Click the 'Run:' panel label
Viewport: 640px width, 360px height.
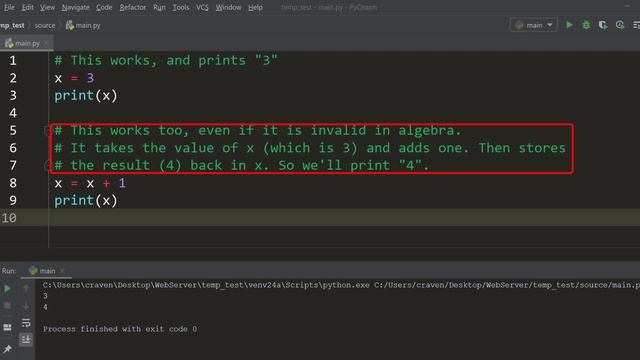[9, 271]
